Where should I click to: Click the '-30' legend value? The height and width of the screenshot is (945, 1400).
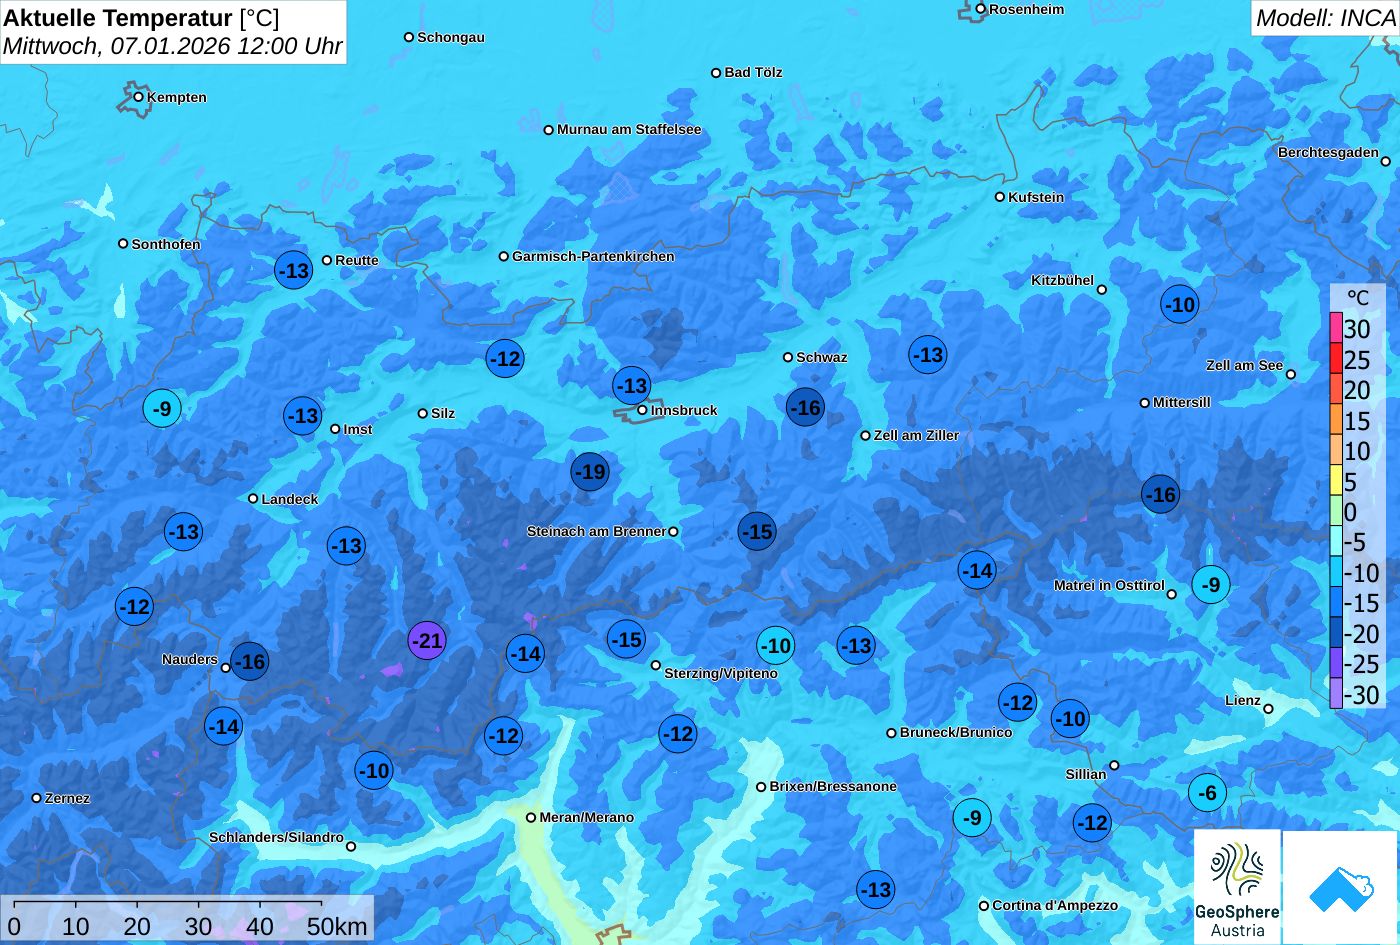point(1362,694)
